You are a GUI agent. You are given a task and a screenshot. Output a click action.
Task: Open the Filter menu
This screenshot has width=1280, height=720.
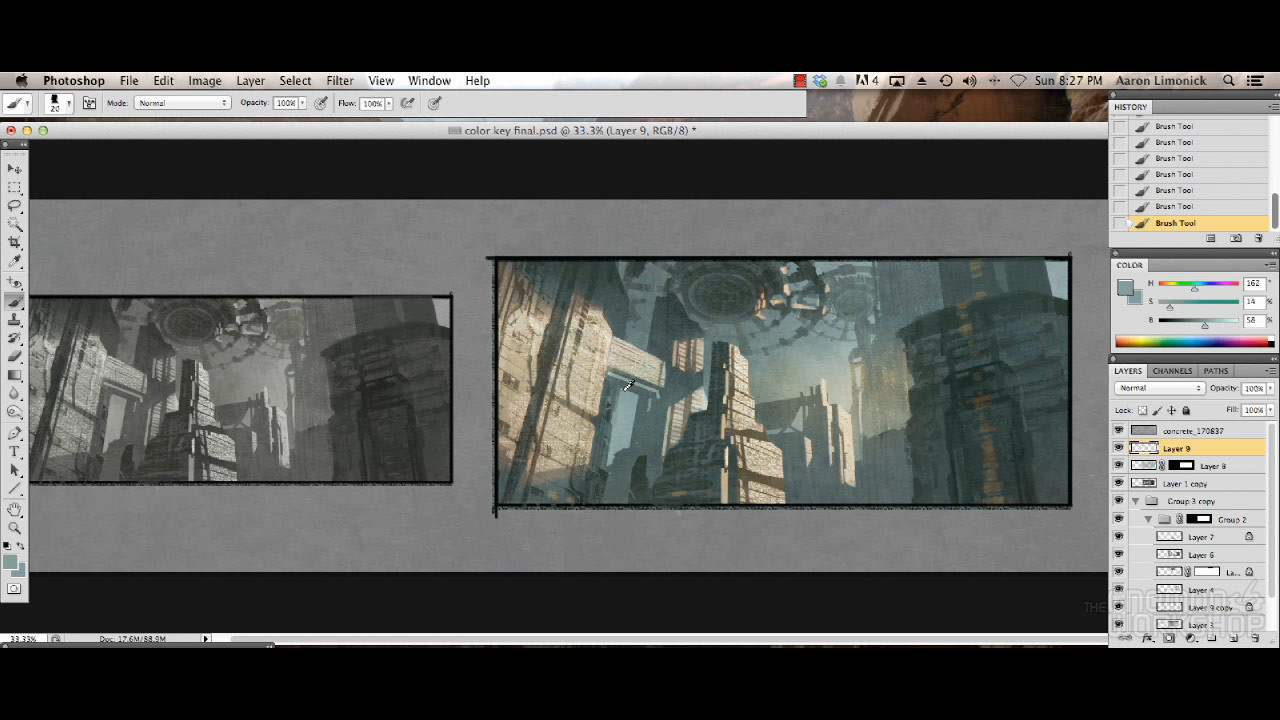click(340, 81)
